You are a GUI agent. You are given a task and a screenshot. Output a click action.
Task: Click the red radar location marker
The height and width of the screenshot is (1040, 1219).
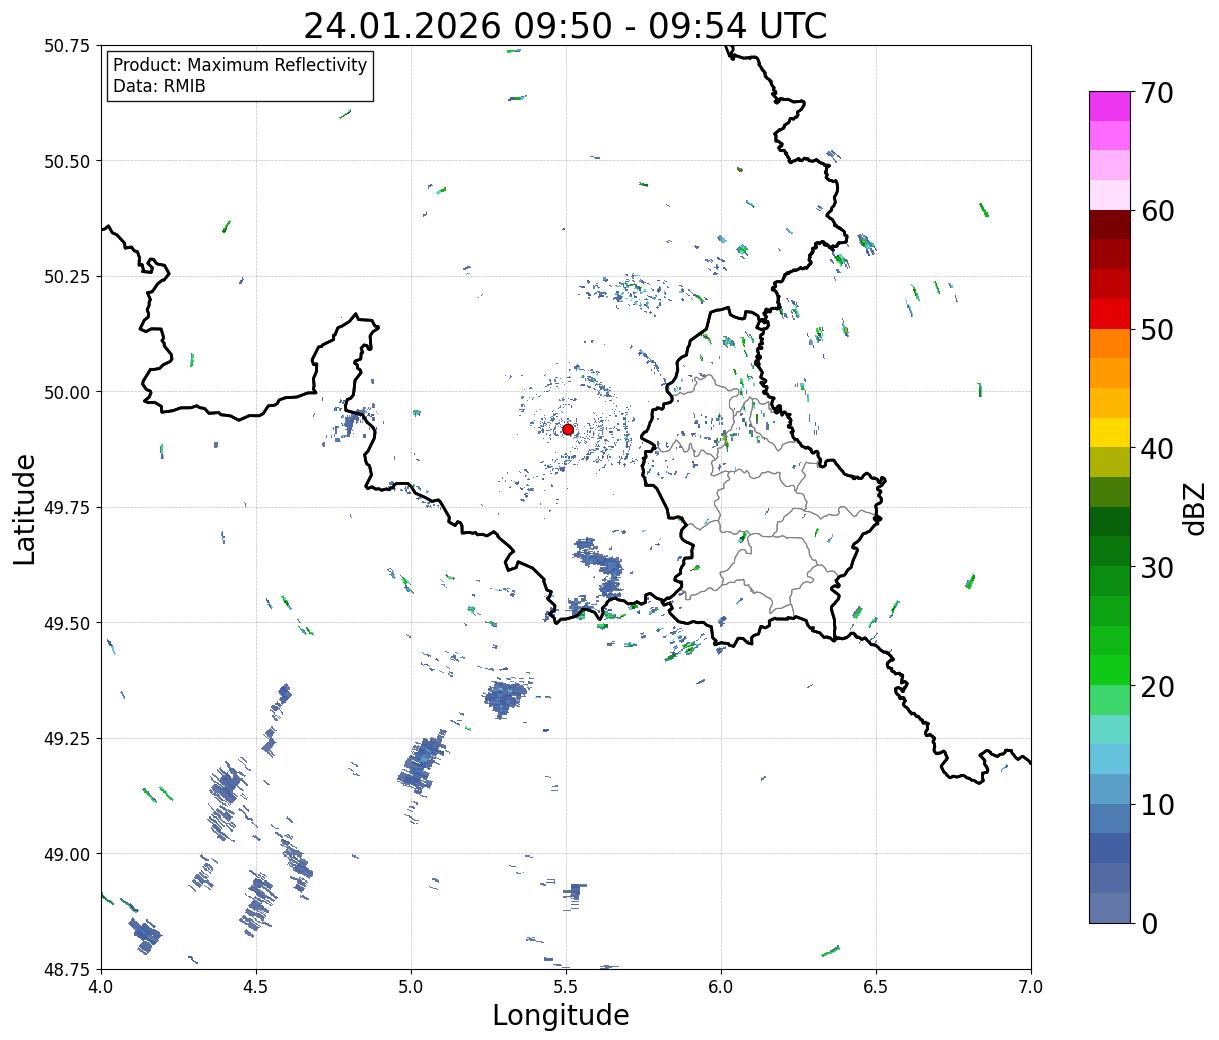coord(568,429)
